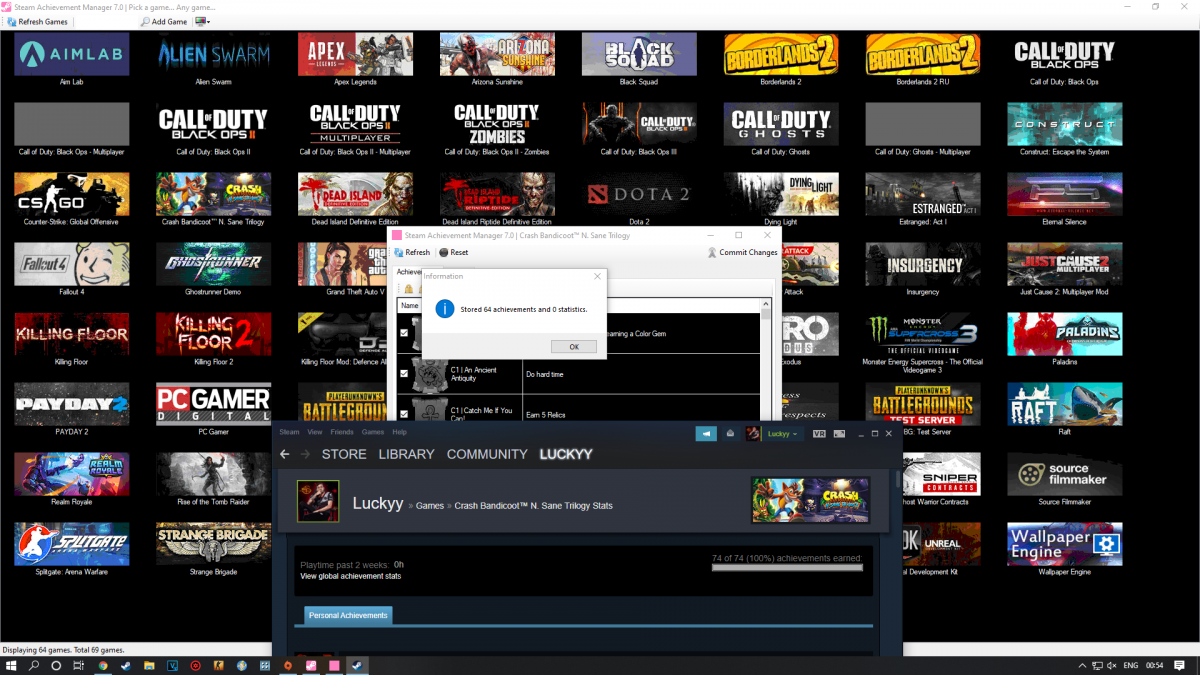The height and width of the screenshot is (675, 1200).
Task: Open the LIBRARY tab in Steam
Action: pyautogui.click(x=406, y=454)
